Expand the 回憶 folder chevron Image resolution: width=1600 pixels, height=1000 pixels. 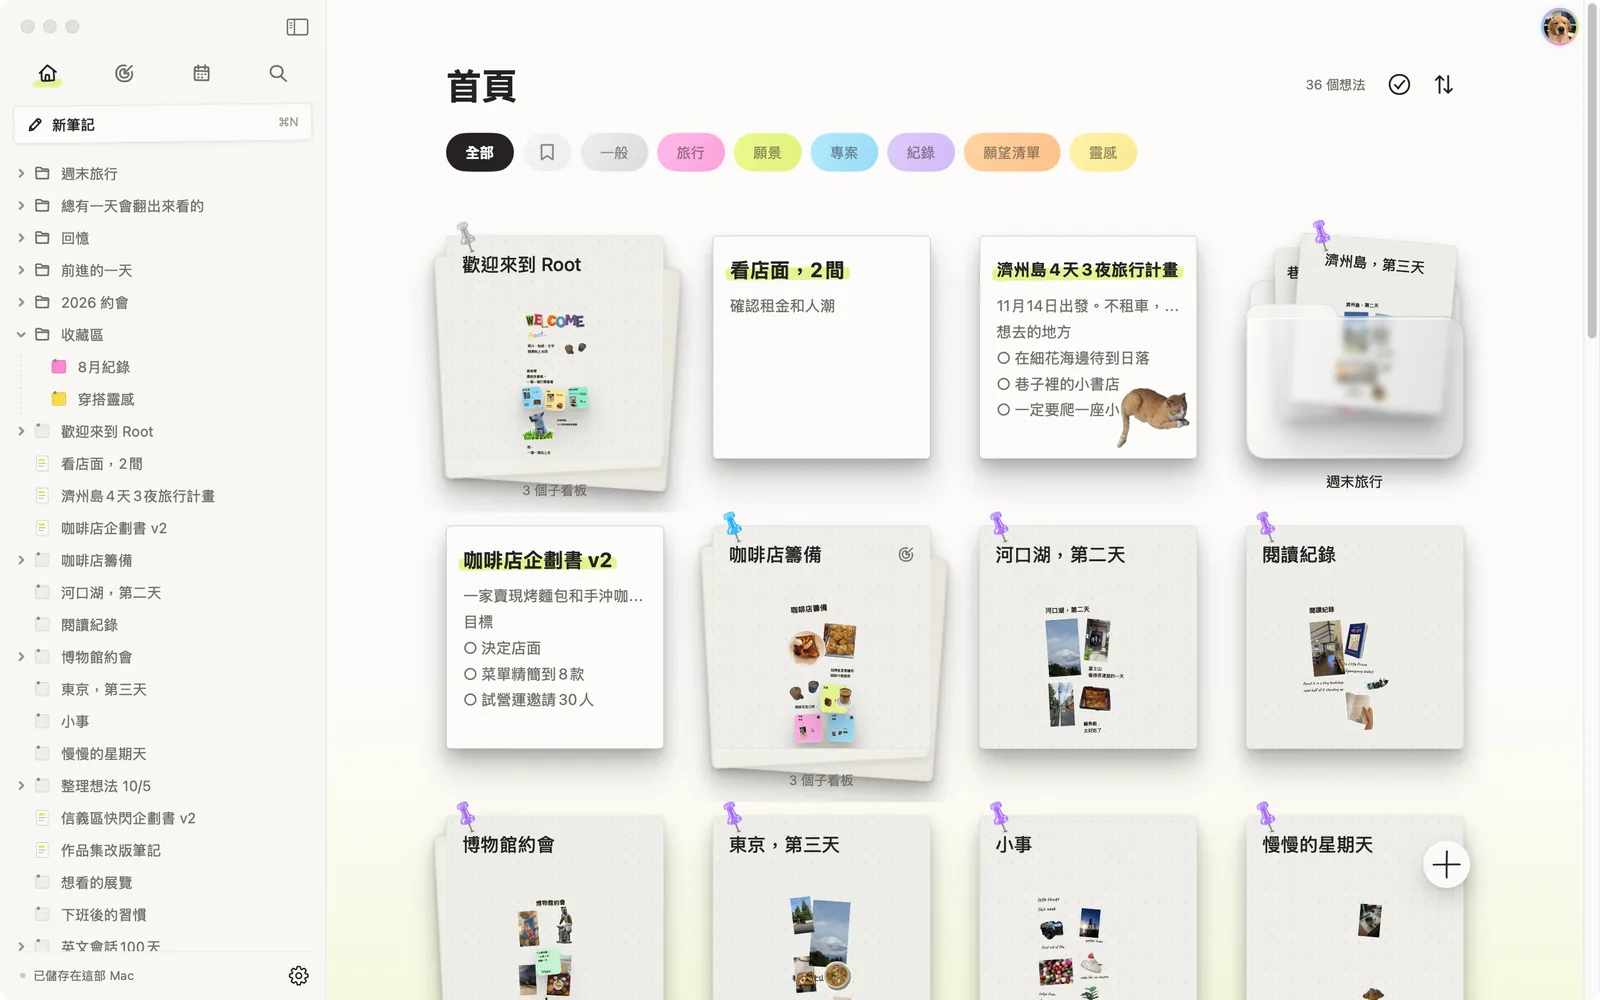tap(21, 238)
